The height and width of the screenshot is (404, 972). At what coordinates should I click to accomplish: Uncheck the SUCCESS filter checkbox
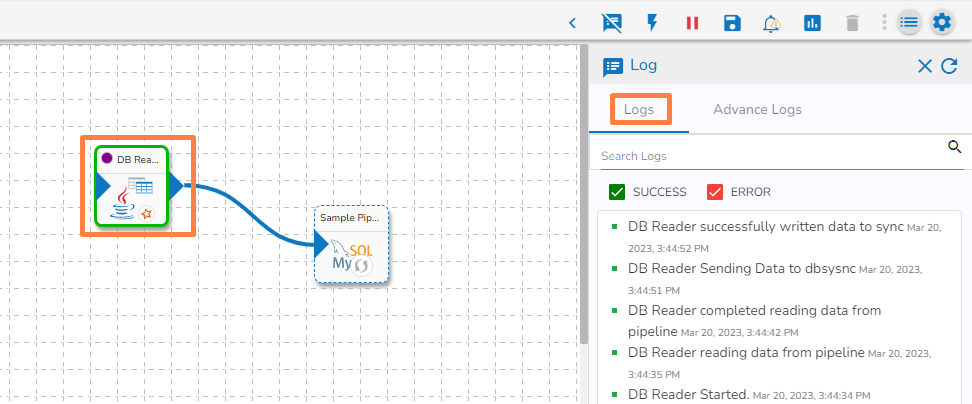[x=617, y=192]
